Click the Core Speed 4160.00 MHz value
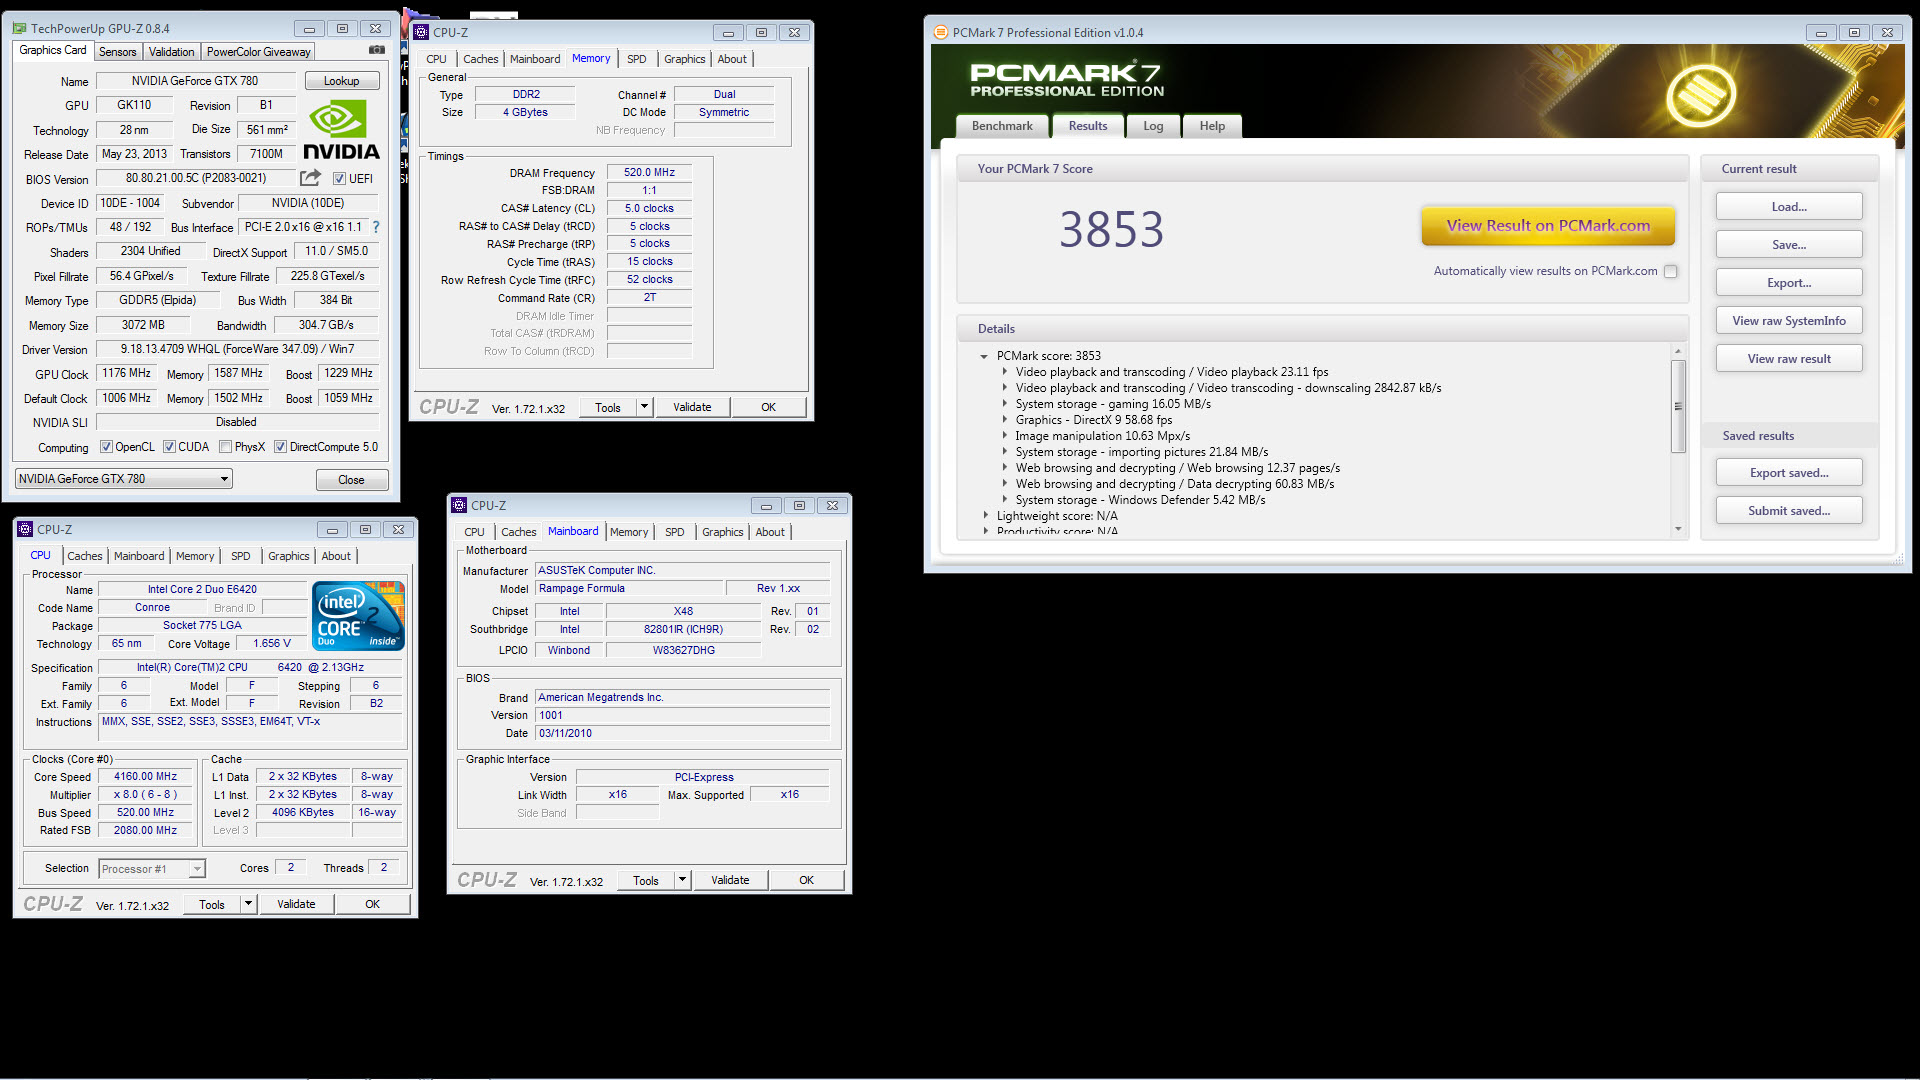 click(x=146, y=776)
